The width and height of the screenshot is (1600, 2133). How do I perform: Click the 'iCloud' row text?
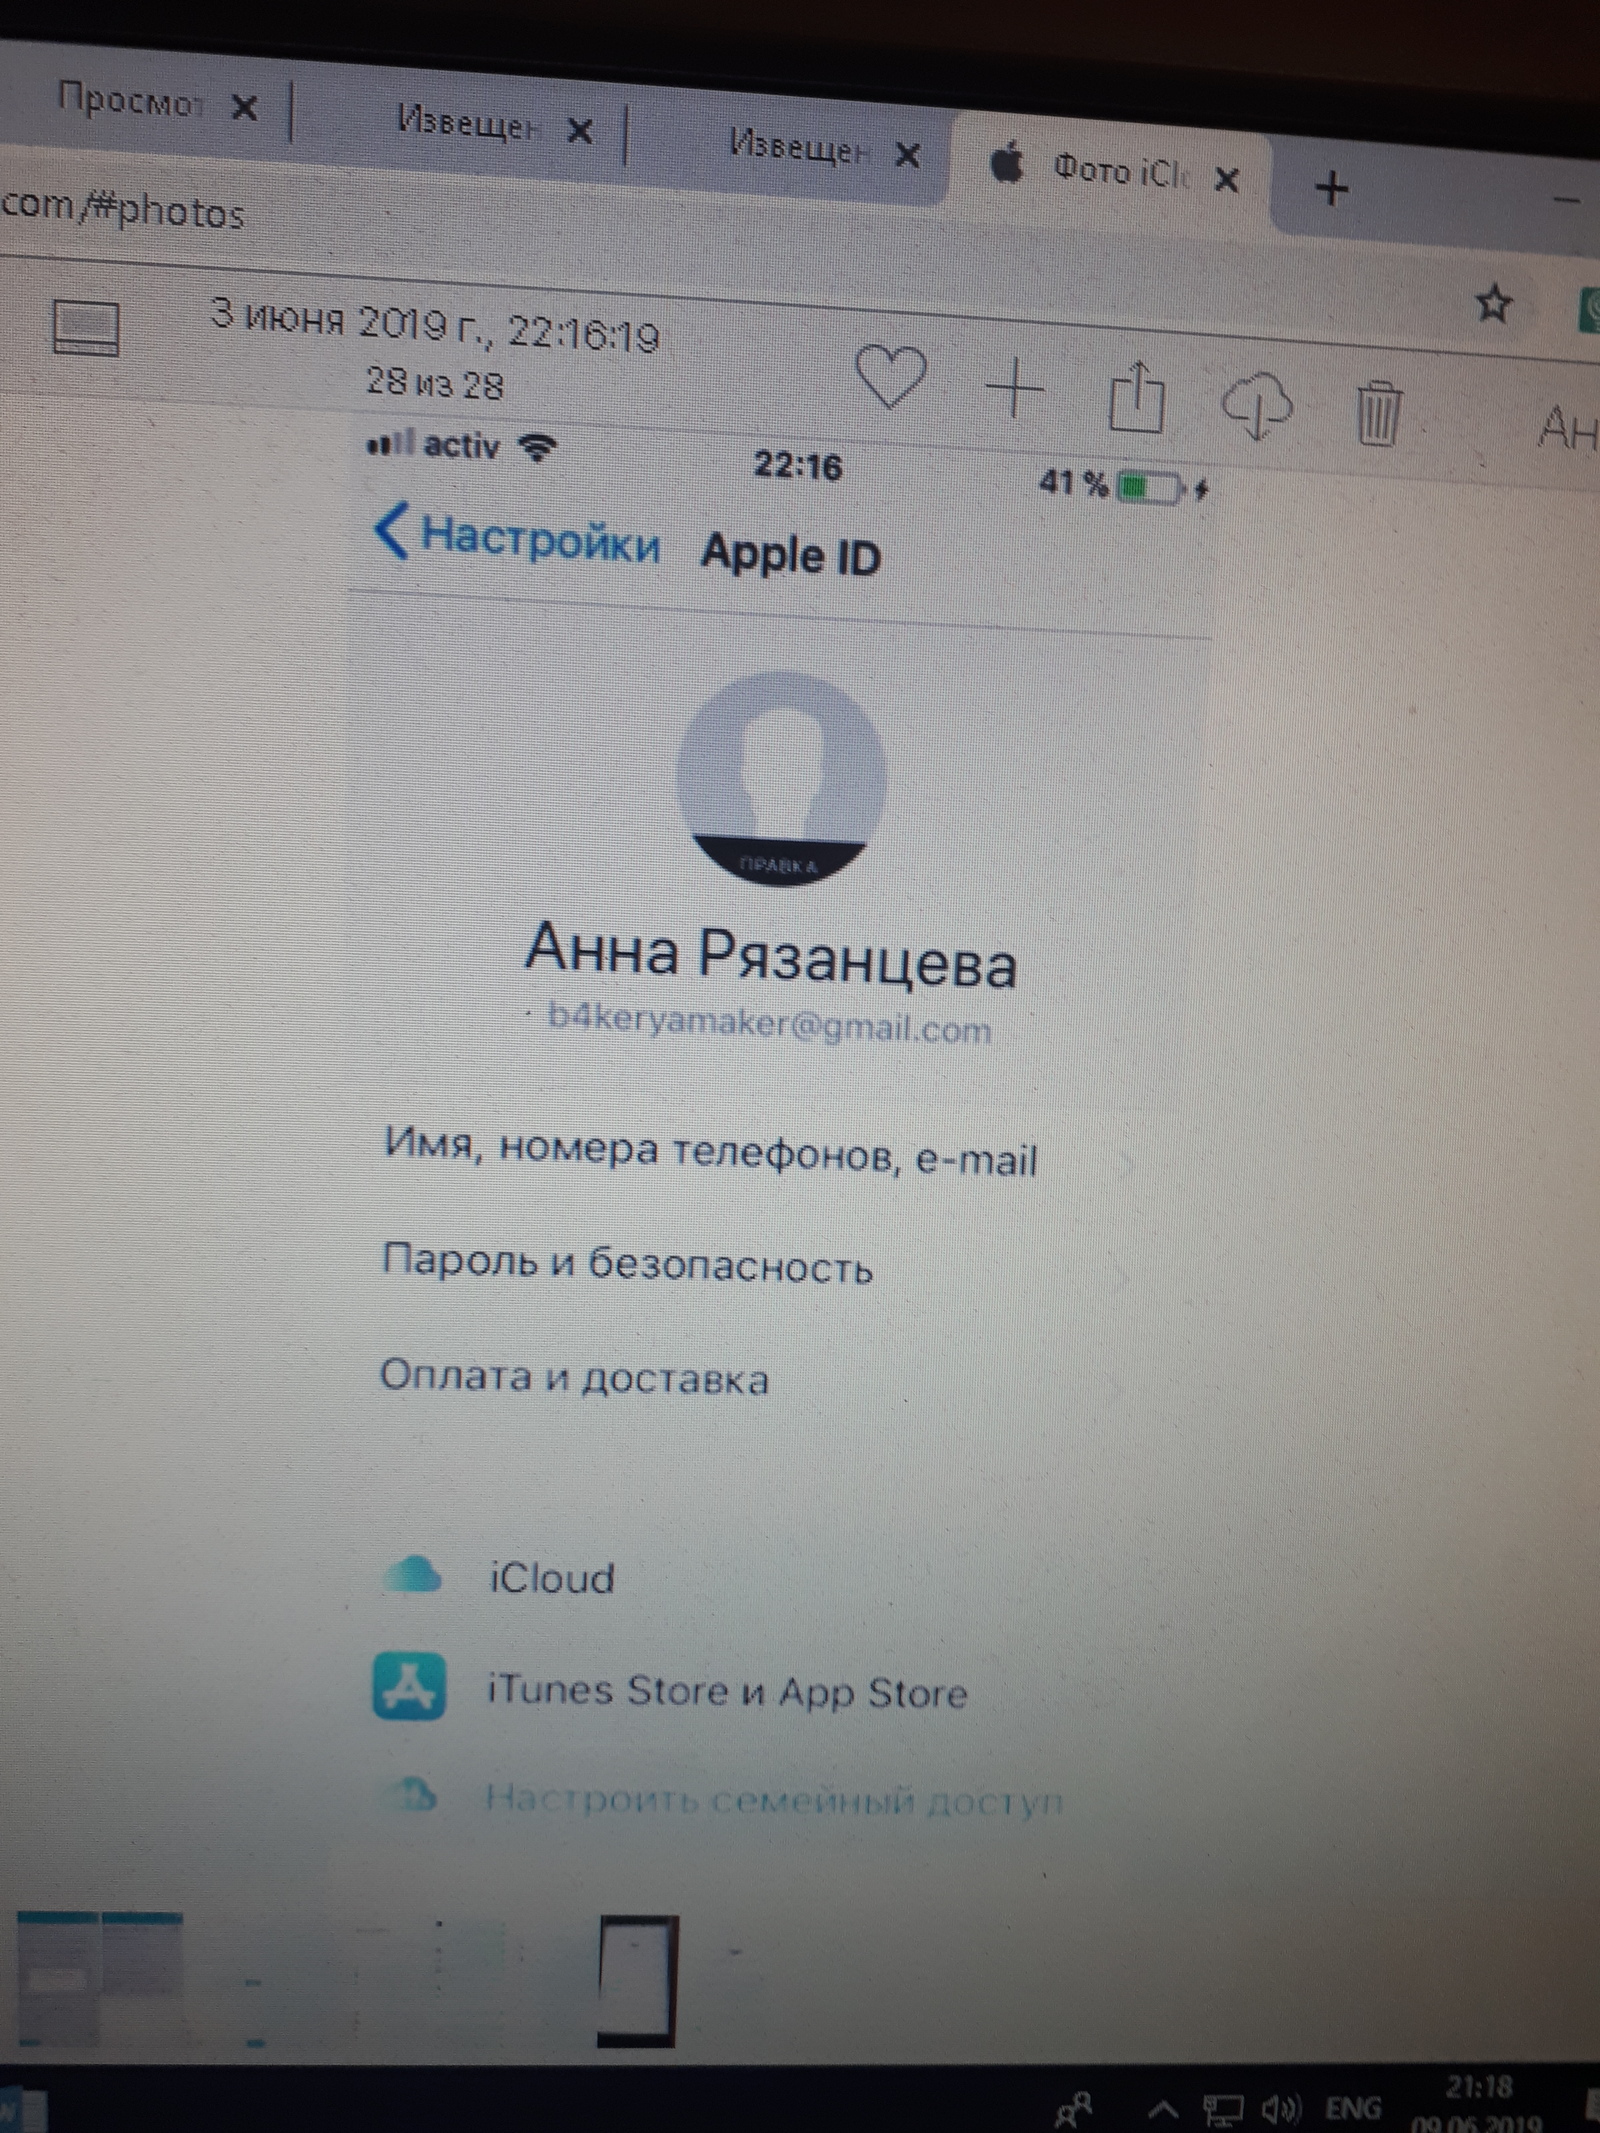pyautogui.click(x=551, y=1578)
